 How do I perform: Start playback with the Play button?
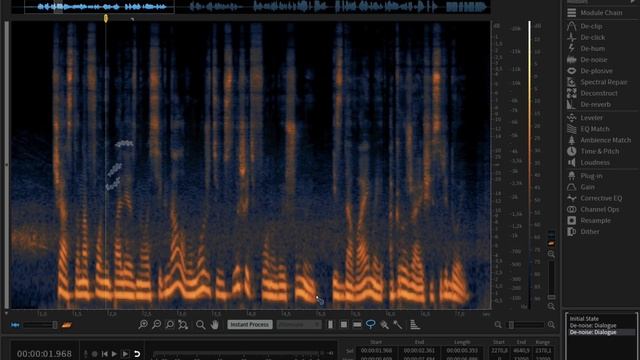click(114, 354)
